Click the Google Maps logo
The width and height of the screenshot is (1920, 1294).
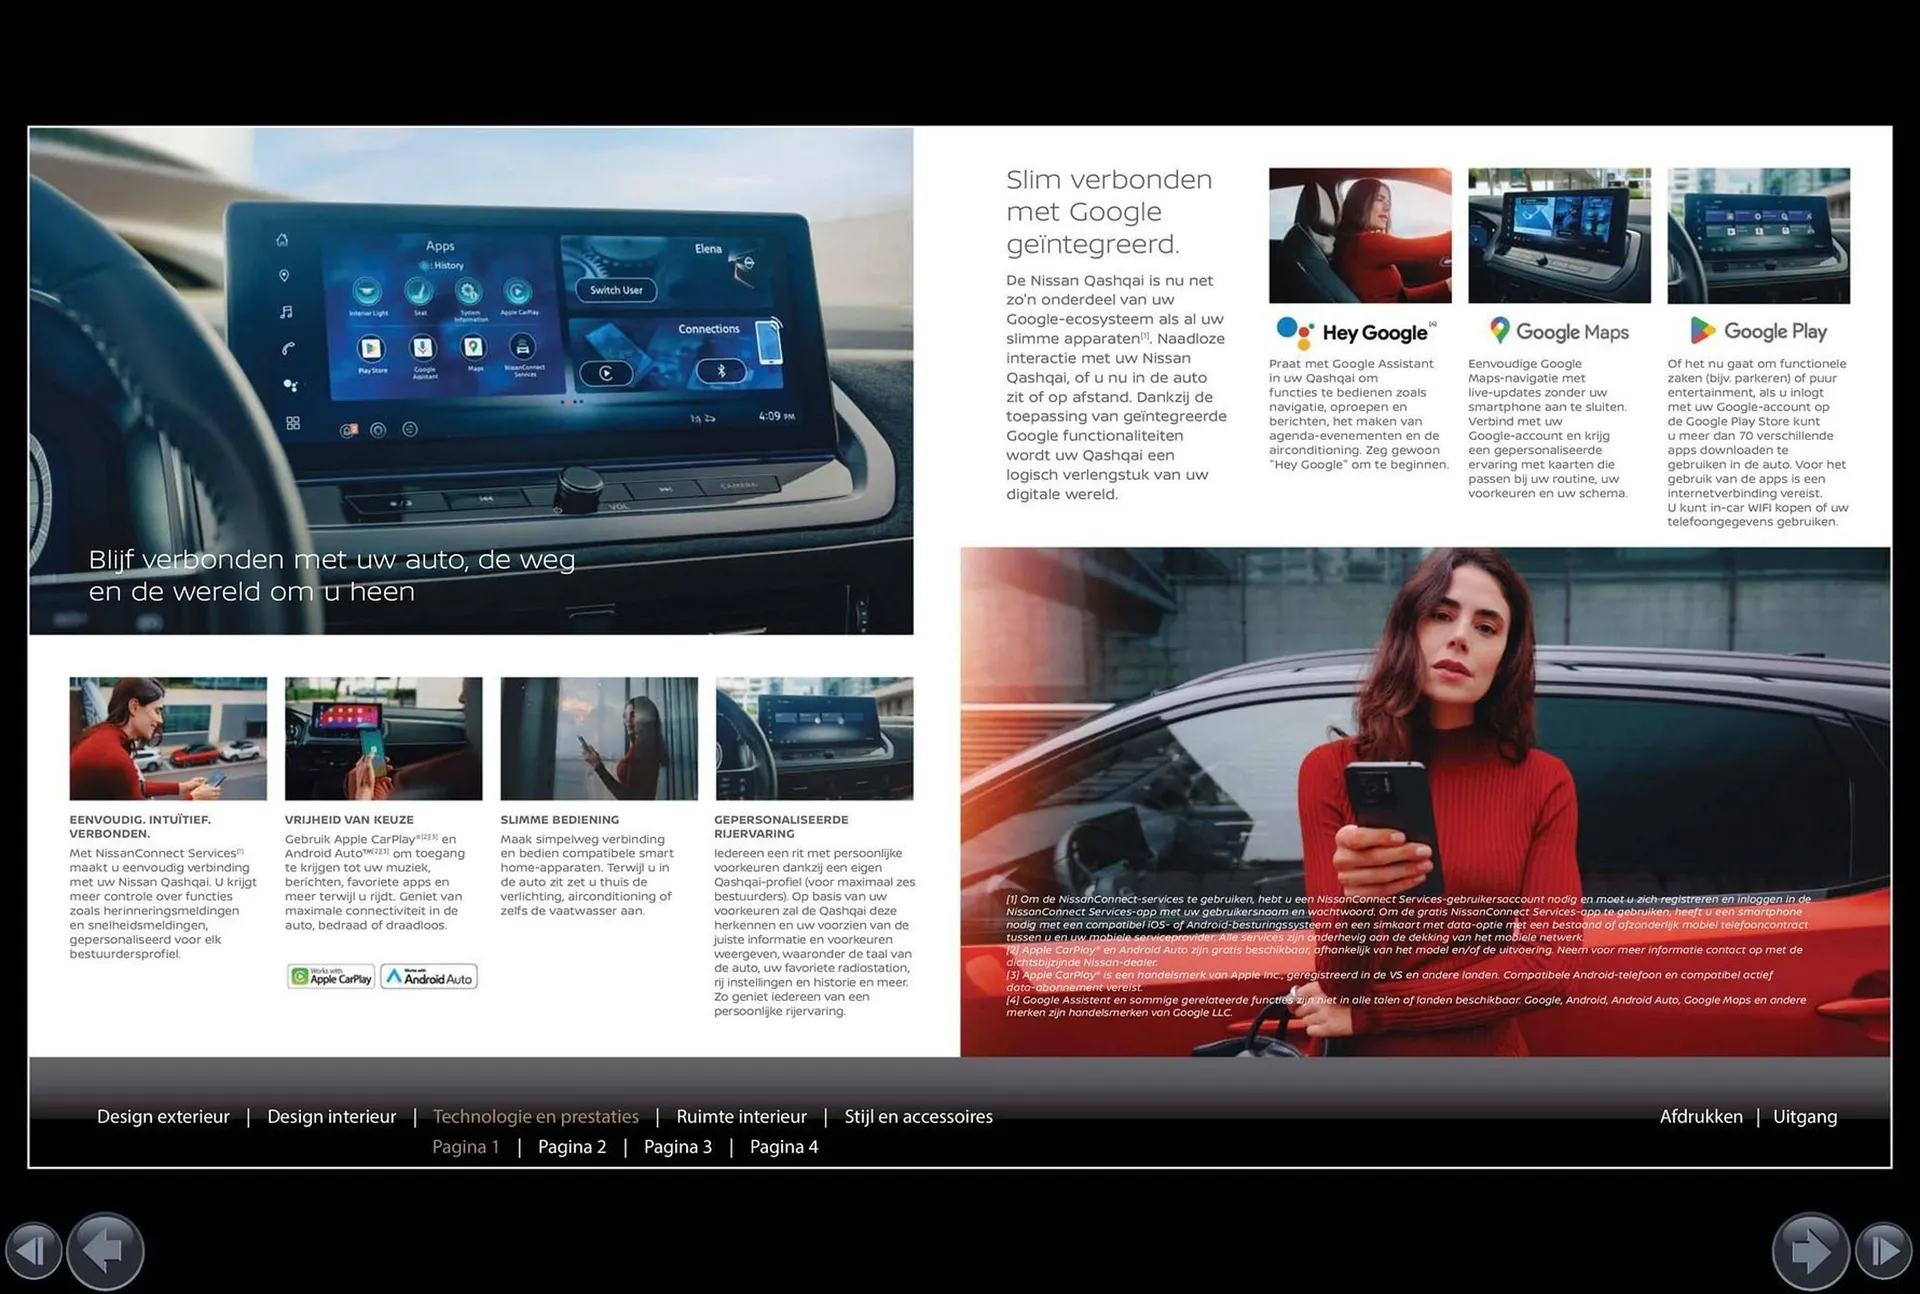1558,331
